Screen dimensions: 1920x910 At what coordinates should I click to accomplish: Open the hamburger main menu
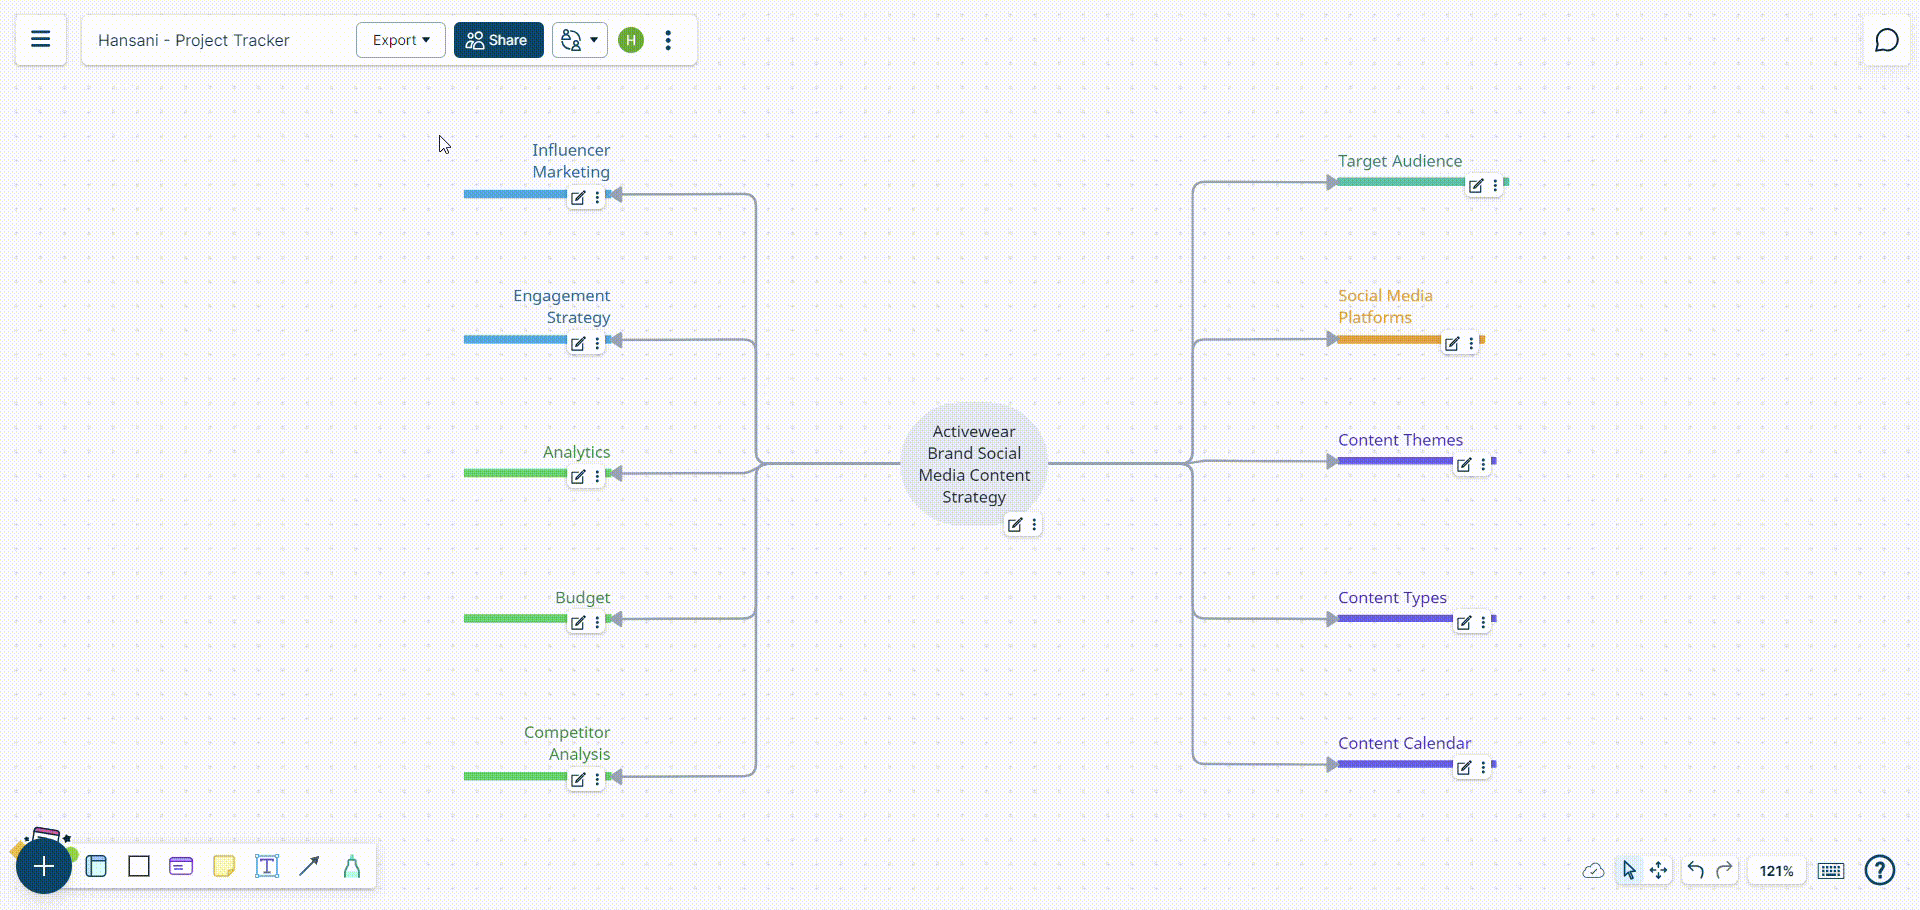click(x=41, y=40)
